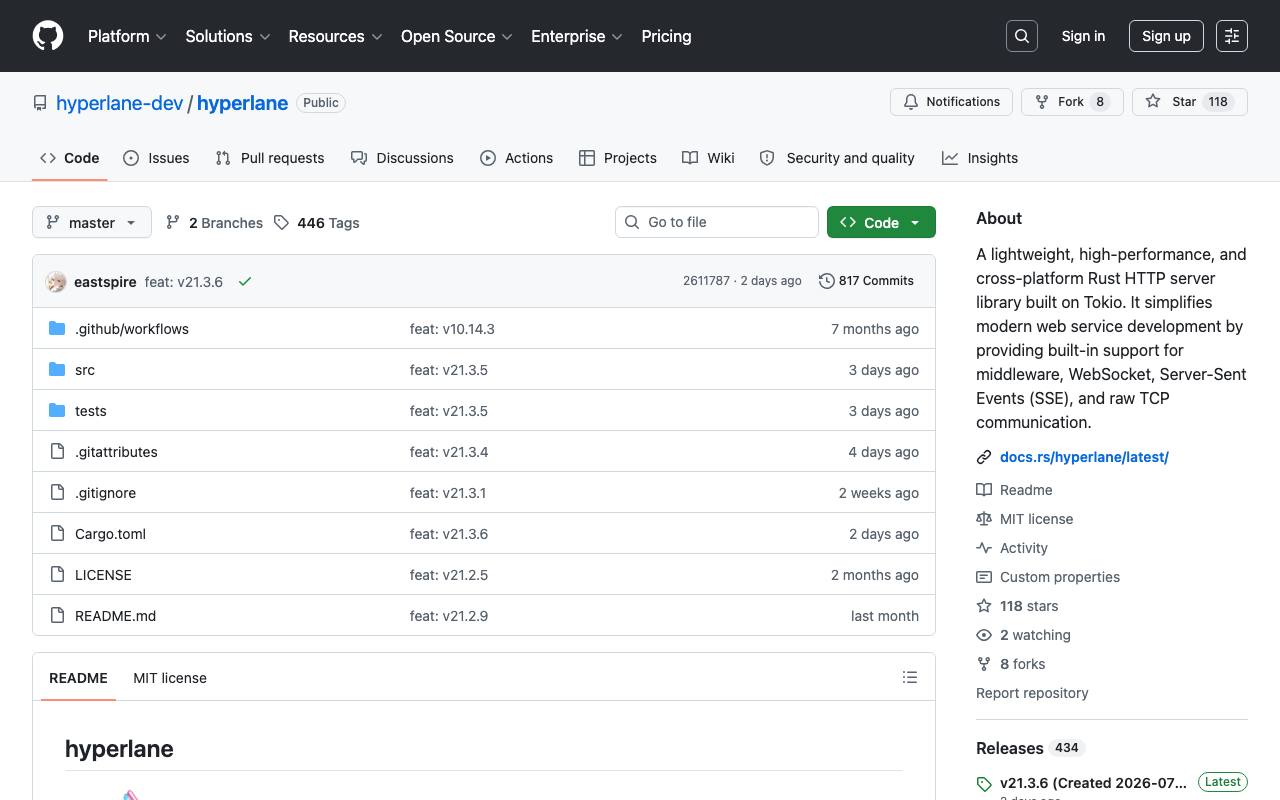
Task: Click commit hash 2611787
Action: pos(706,281)
